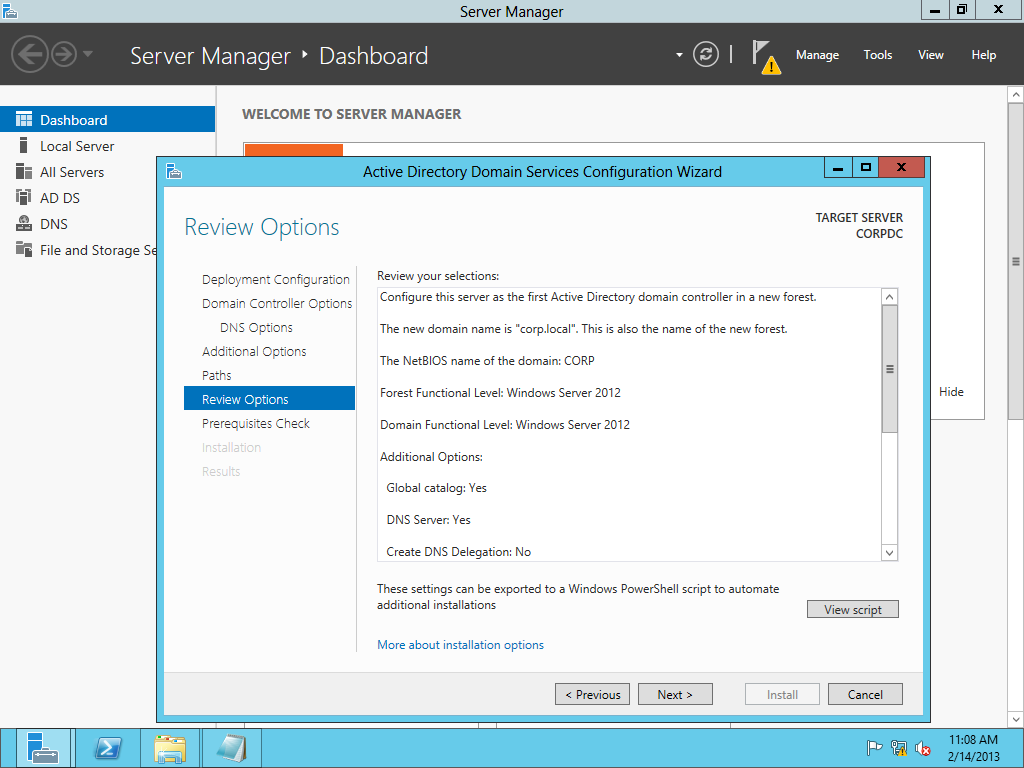This screenshot has height=768, width=1024.
Task: Click the refresh icon in header
Action: [x=706, y=54]
